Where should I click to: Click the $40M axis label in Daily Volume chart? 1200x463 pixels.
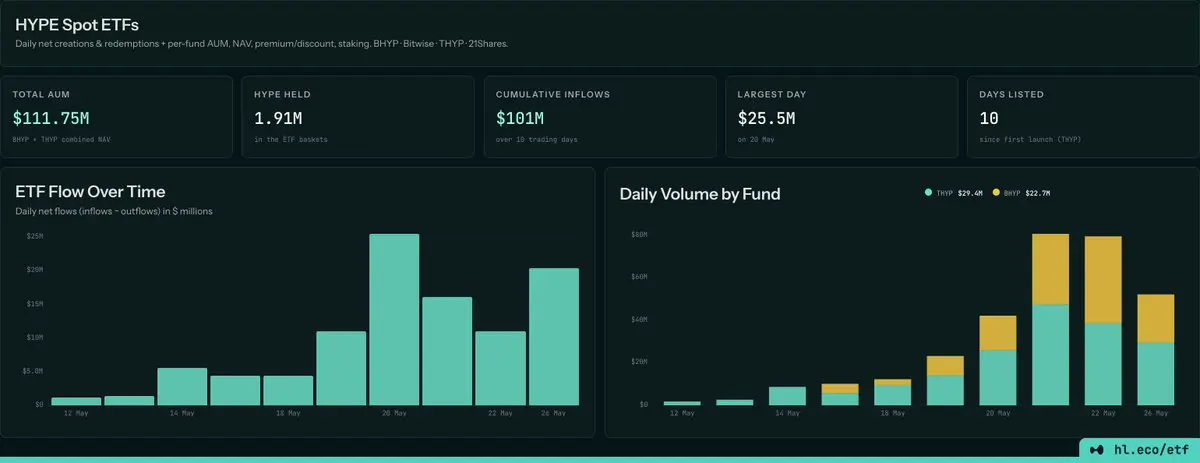pos(639,320)
